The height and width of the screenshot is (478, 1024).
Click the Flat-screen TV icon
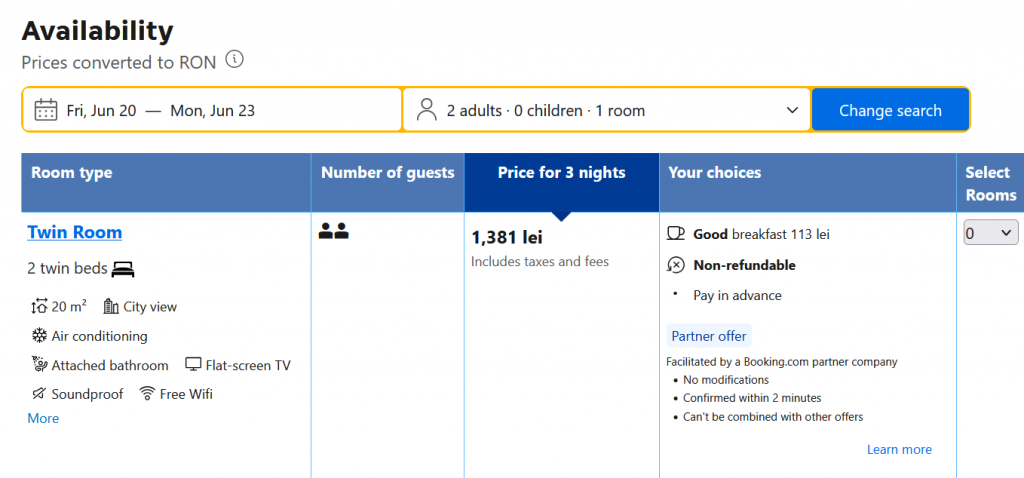(x=193, y=365)
